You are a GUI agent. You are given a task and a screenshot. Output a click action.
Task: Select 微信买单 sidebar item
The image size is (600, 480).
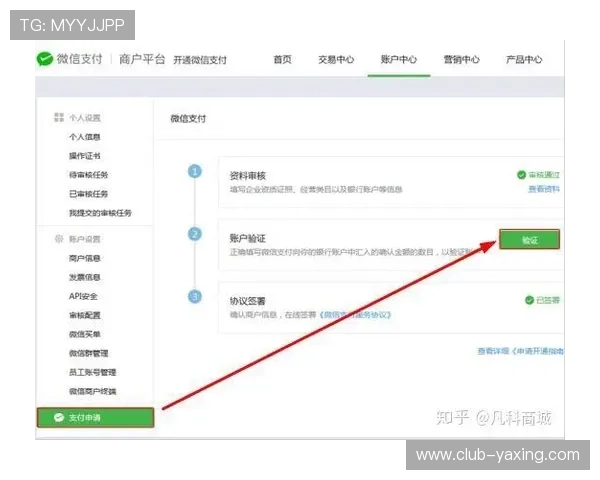[x=85, y=334]
